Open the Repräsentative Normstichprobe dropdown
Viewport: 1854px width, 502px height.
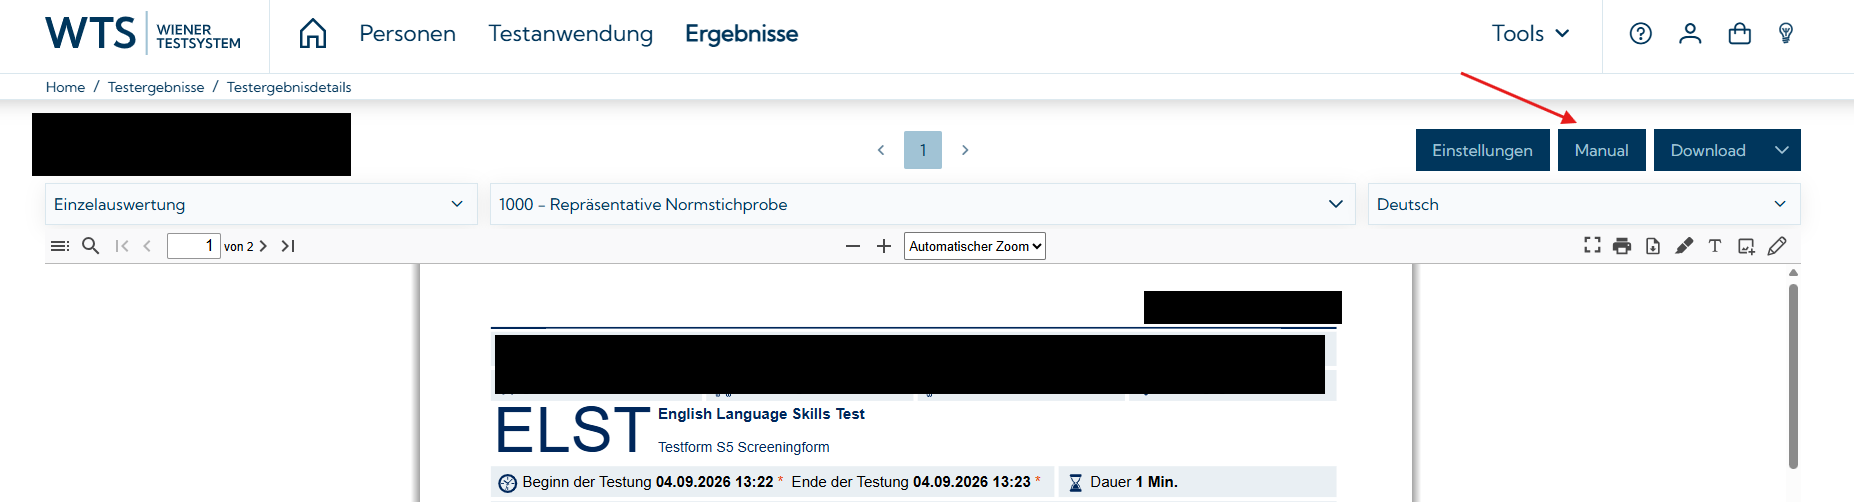(x=922, y=204)
